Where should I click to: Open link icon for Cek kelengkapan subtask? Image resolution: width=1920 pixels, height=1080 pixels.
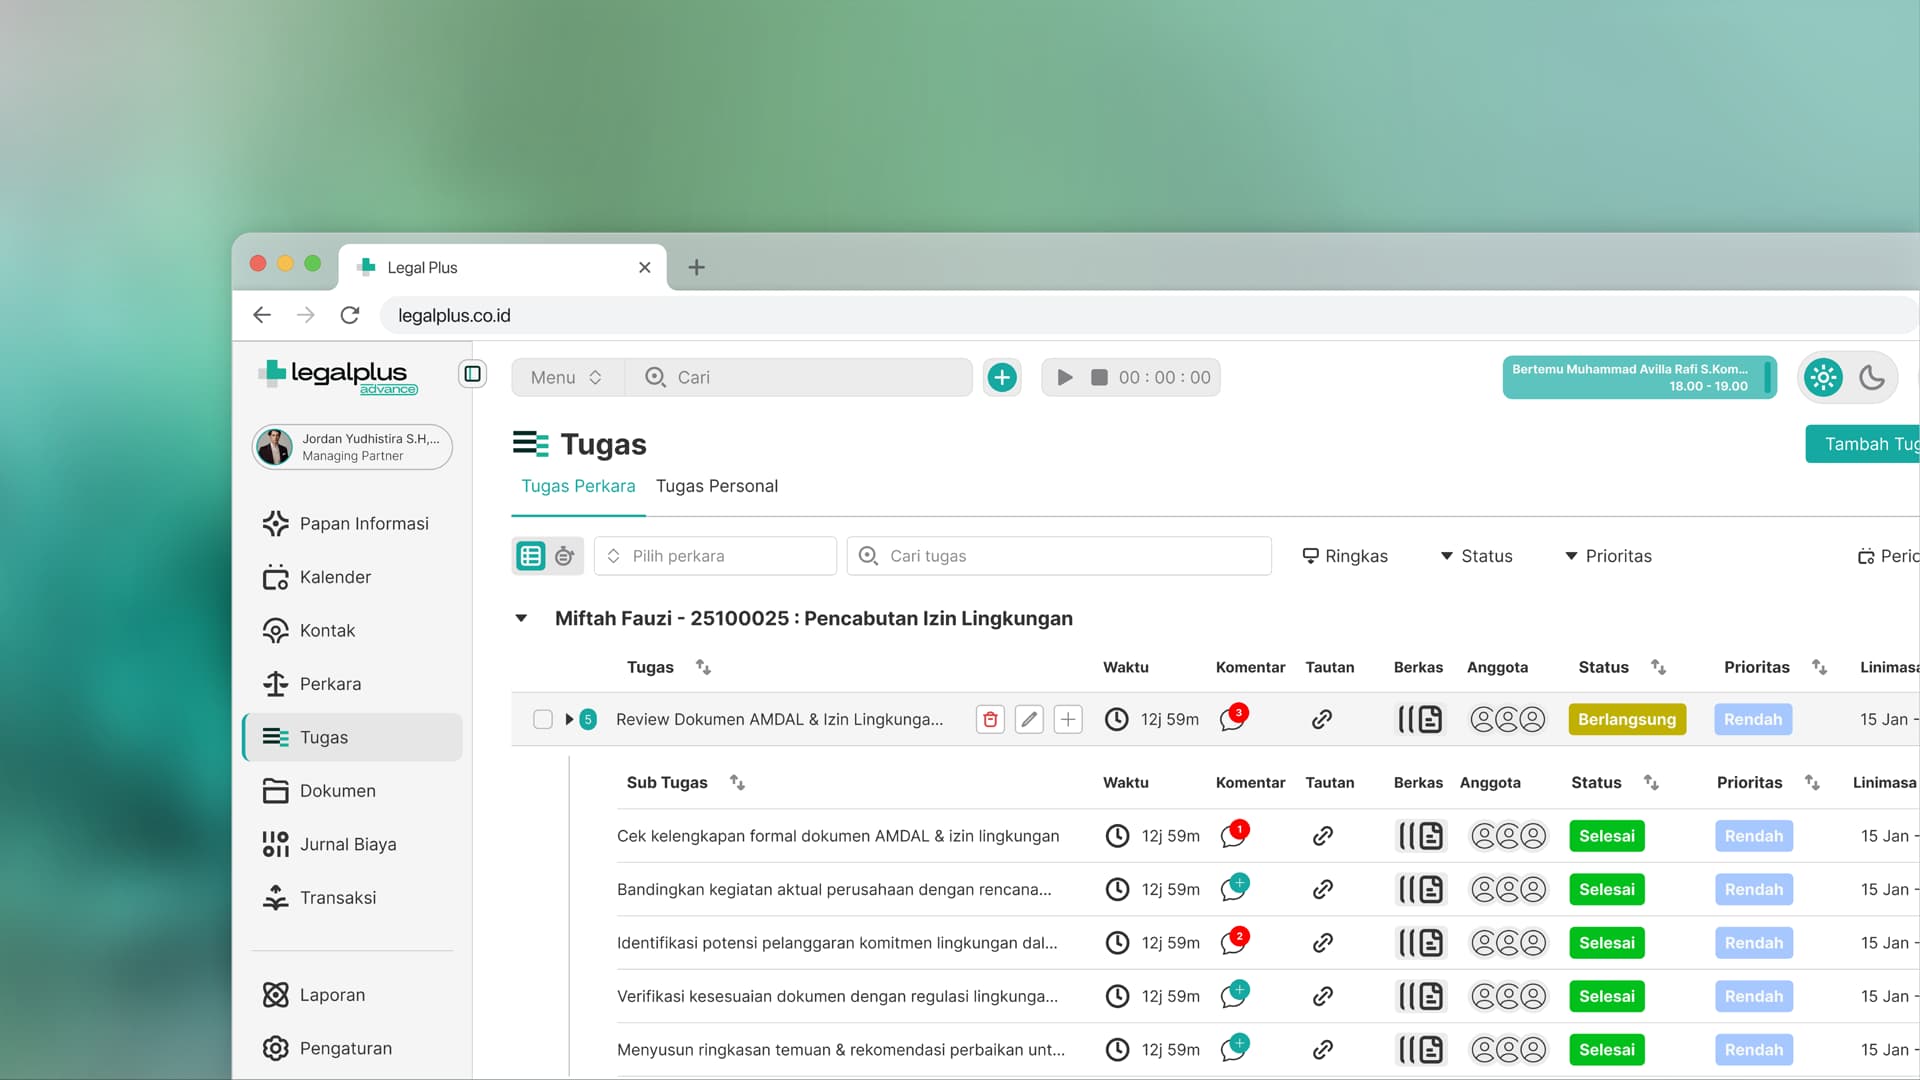(1322, 836)
